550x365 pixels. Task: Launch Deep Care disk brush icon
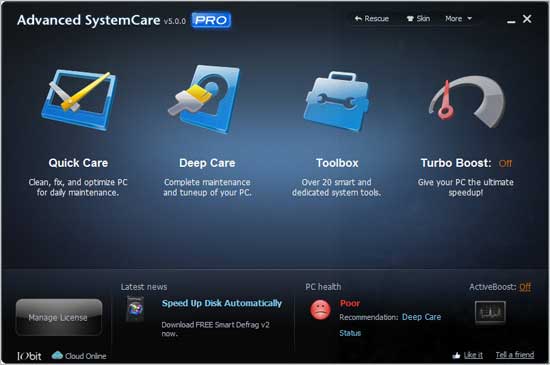click(204, 99)
